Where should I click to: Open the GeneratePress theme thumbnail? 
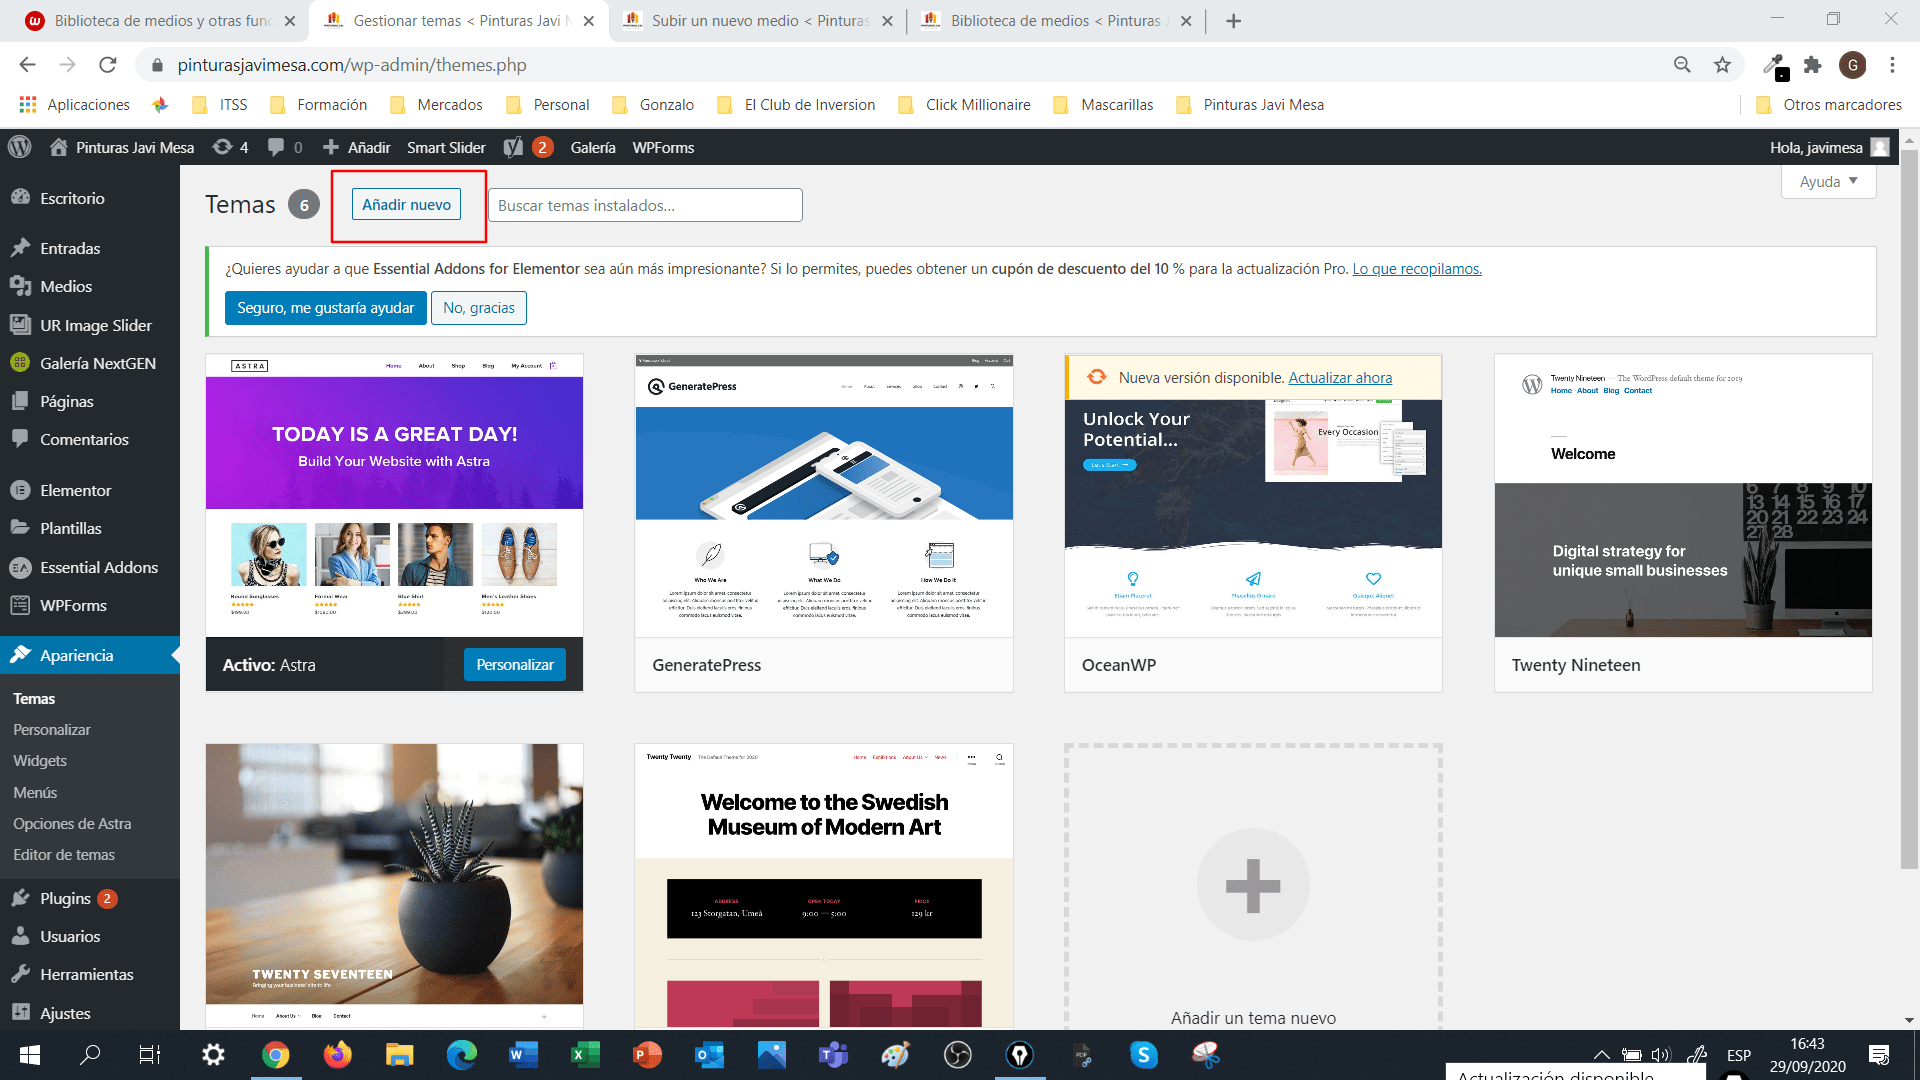(x=824, y=496)
